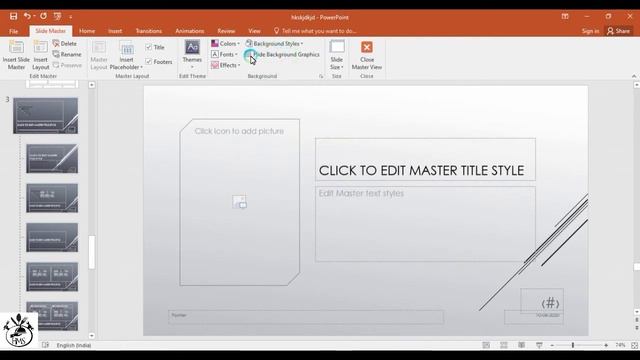640x360 pixels.
Task: Switch to the Home tab
Action: click(x=87, y=31)
